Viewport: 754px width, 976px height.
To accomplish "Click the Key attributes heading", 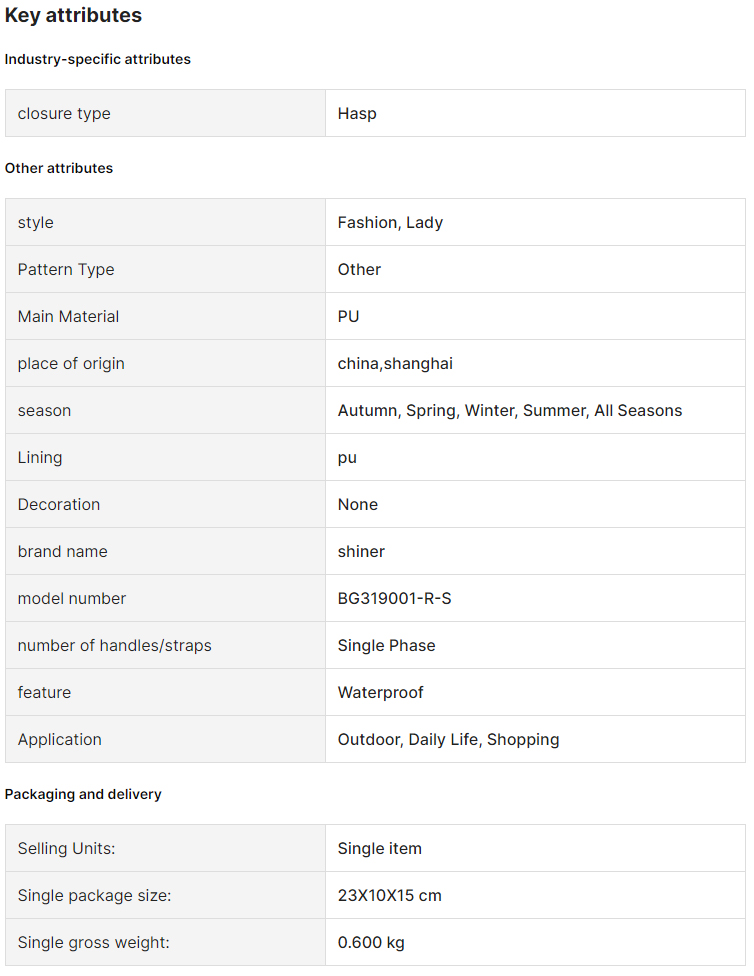I will coord(73,15).
